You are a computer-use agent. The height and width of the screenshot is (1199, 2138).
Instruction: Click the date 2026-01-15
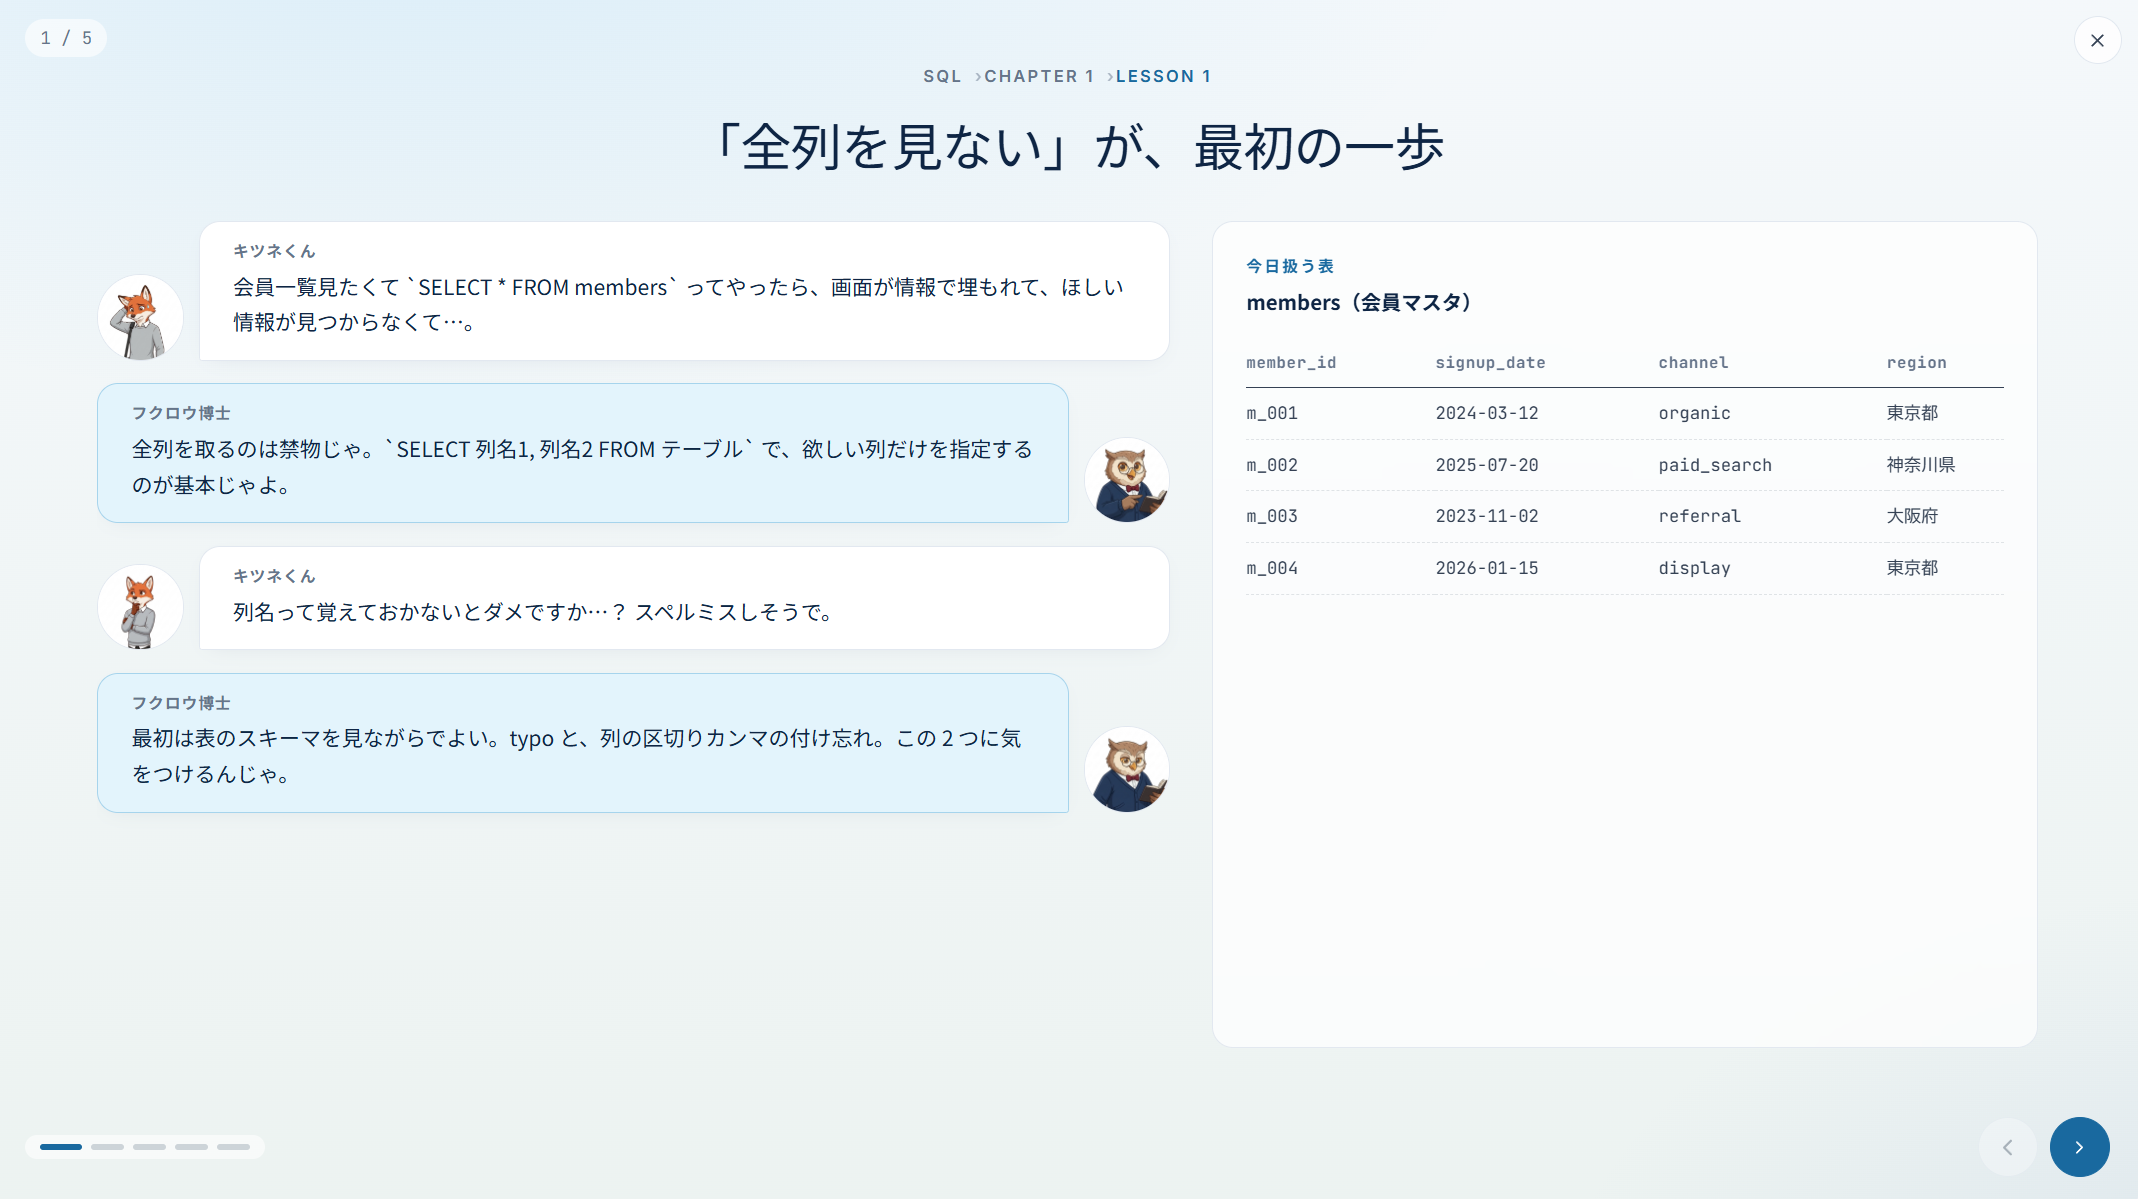pyautogui.click(x=1487, y=568)
